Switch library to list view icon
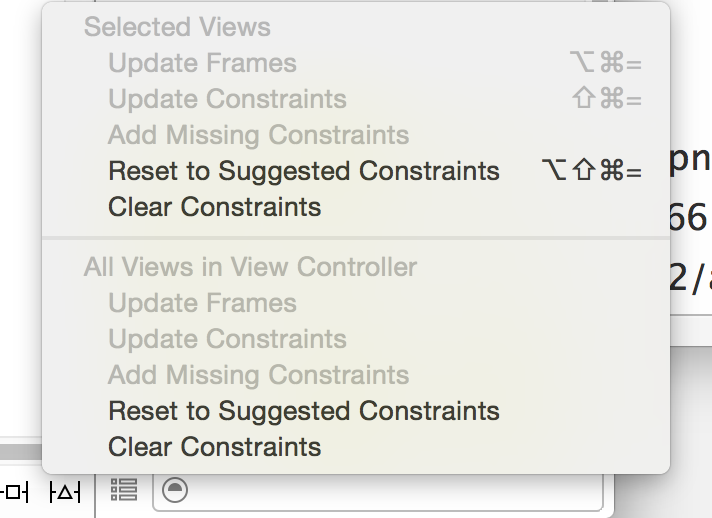 coord(124,490)
